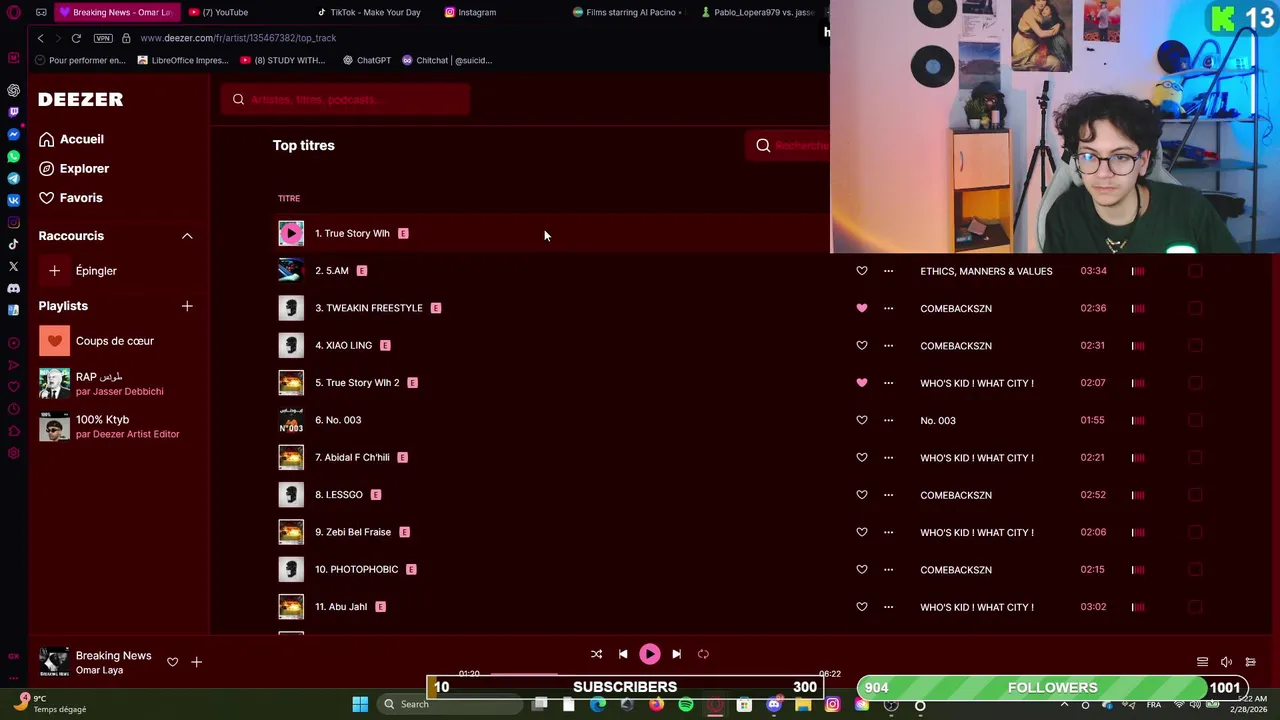Open more options for PHOTOPHOBIC
The width and height of the screenshot is (1280, 720).
coord(888,570)
